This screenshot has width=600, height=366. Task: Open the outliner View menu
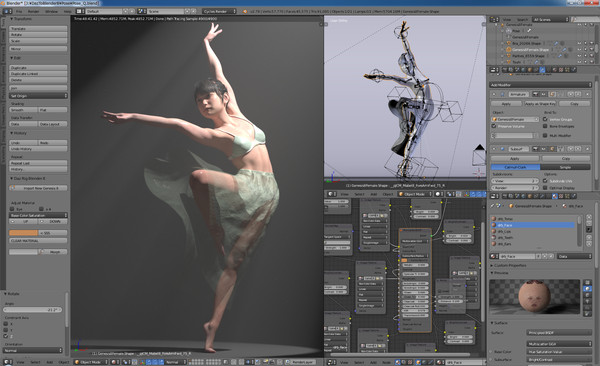coord(507,19)
